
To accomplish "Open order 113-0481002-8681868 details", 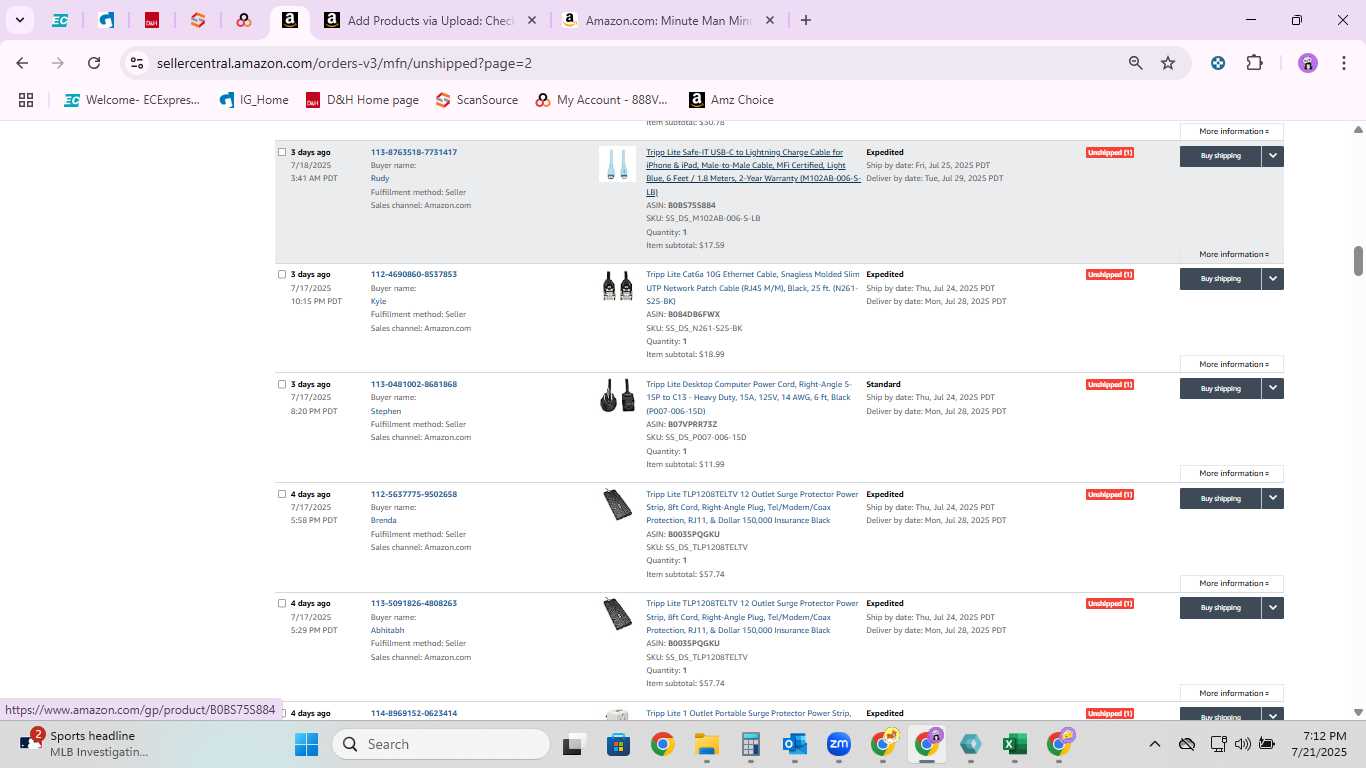I will (x=414, y=384).
